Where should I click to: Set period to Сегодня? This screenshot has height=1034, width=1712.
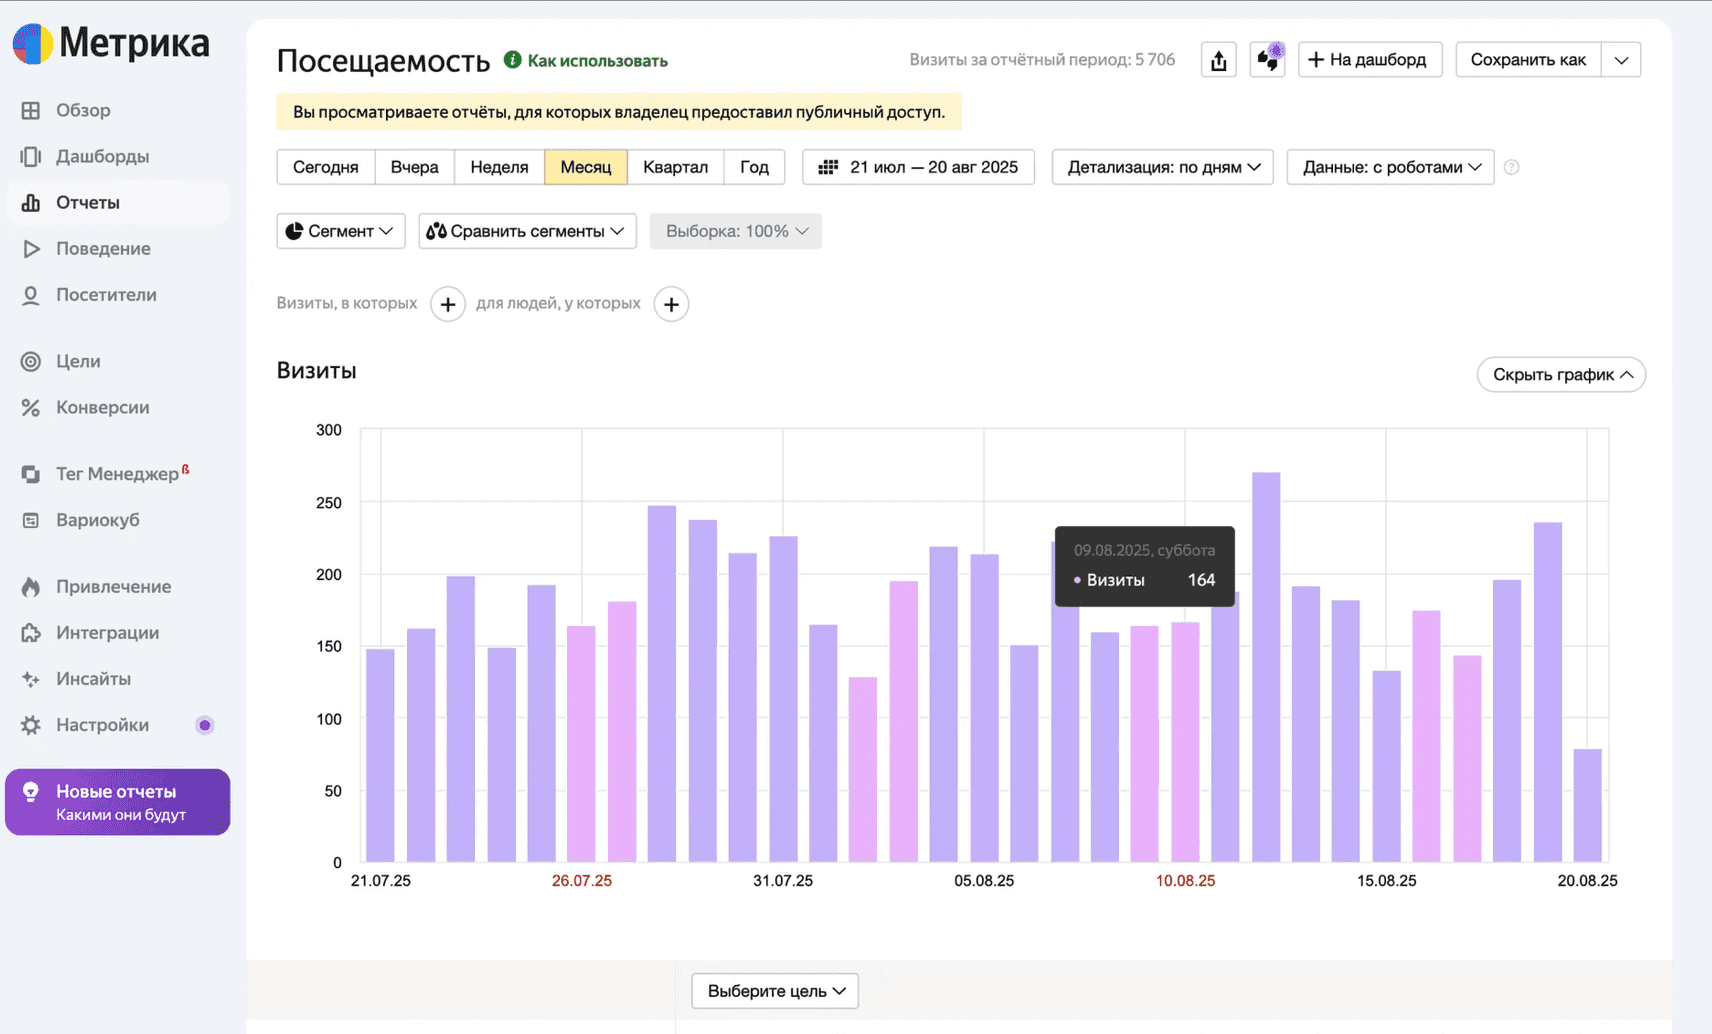coord(325,167)
